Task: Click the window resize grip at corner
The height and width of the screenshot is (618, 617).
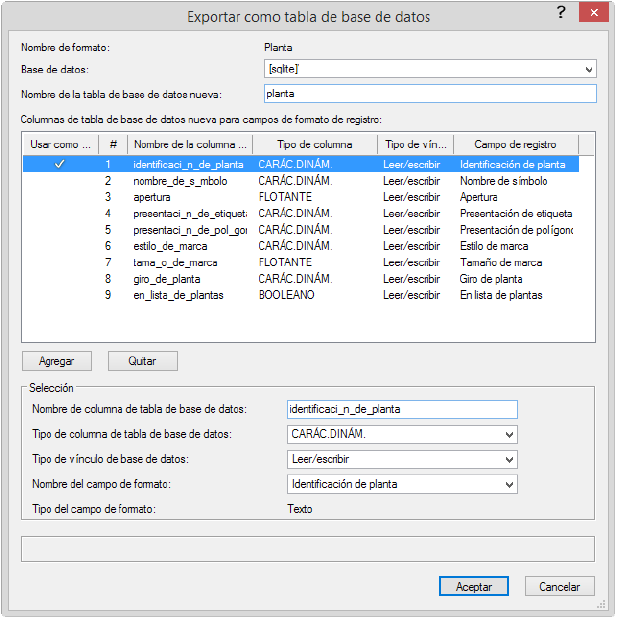Action: pyautogui.click(x=601, y=605)
